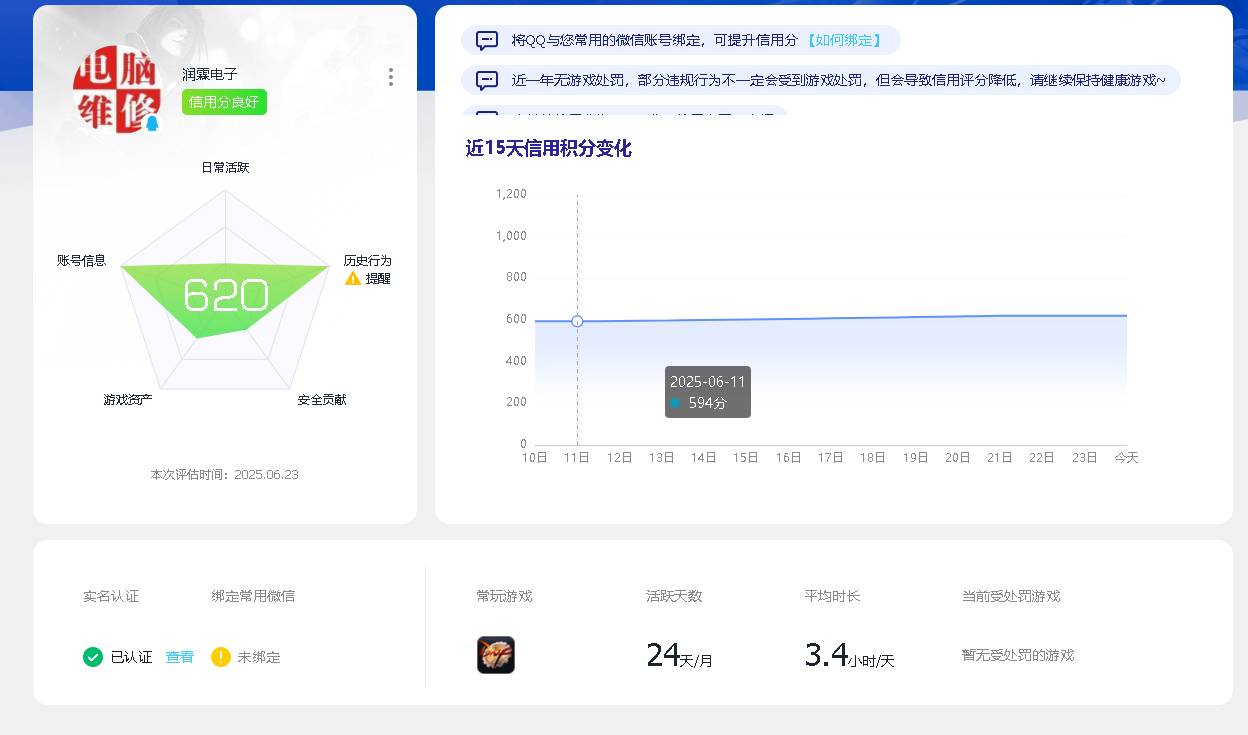Click the green checkmark icon before 已认证
This screenshot has height=735, width=1248.
tap(92, 657)
